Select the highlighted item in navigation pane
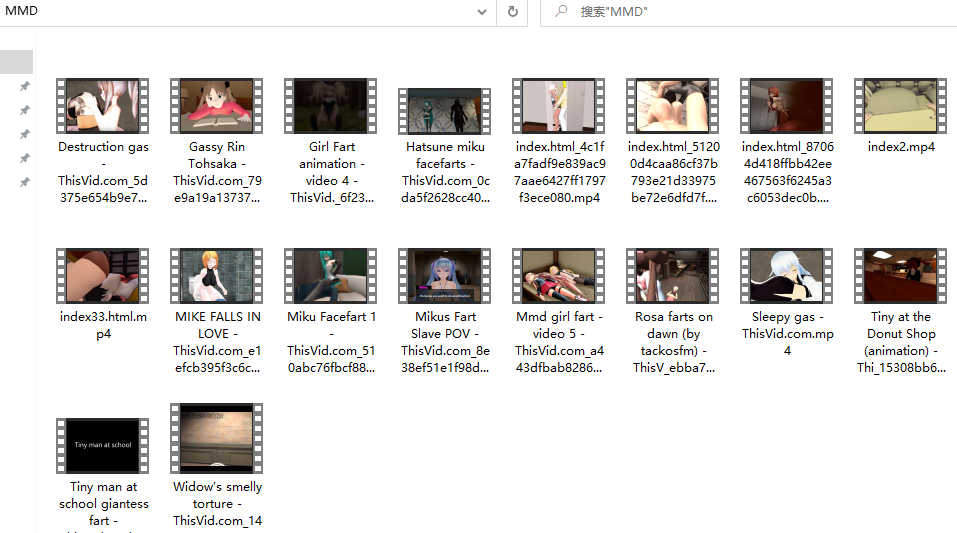Screen dimensions: 957x533 pyautogui.click(x=17, y=62)
